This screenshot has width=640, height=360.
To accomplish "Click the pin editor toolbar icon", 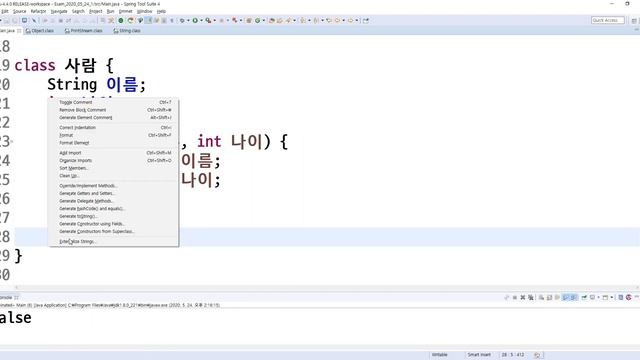I will coord(366,20).
